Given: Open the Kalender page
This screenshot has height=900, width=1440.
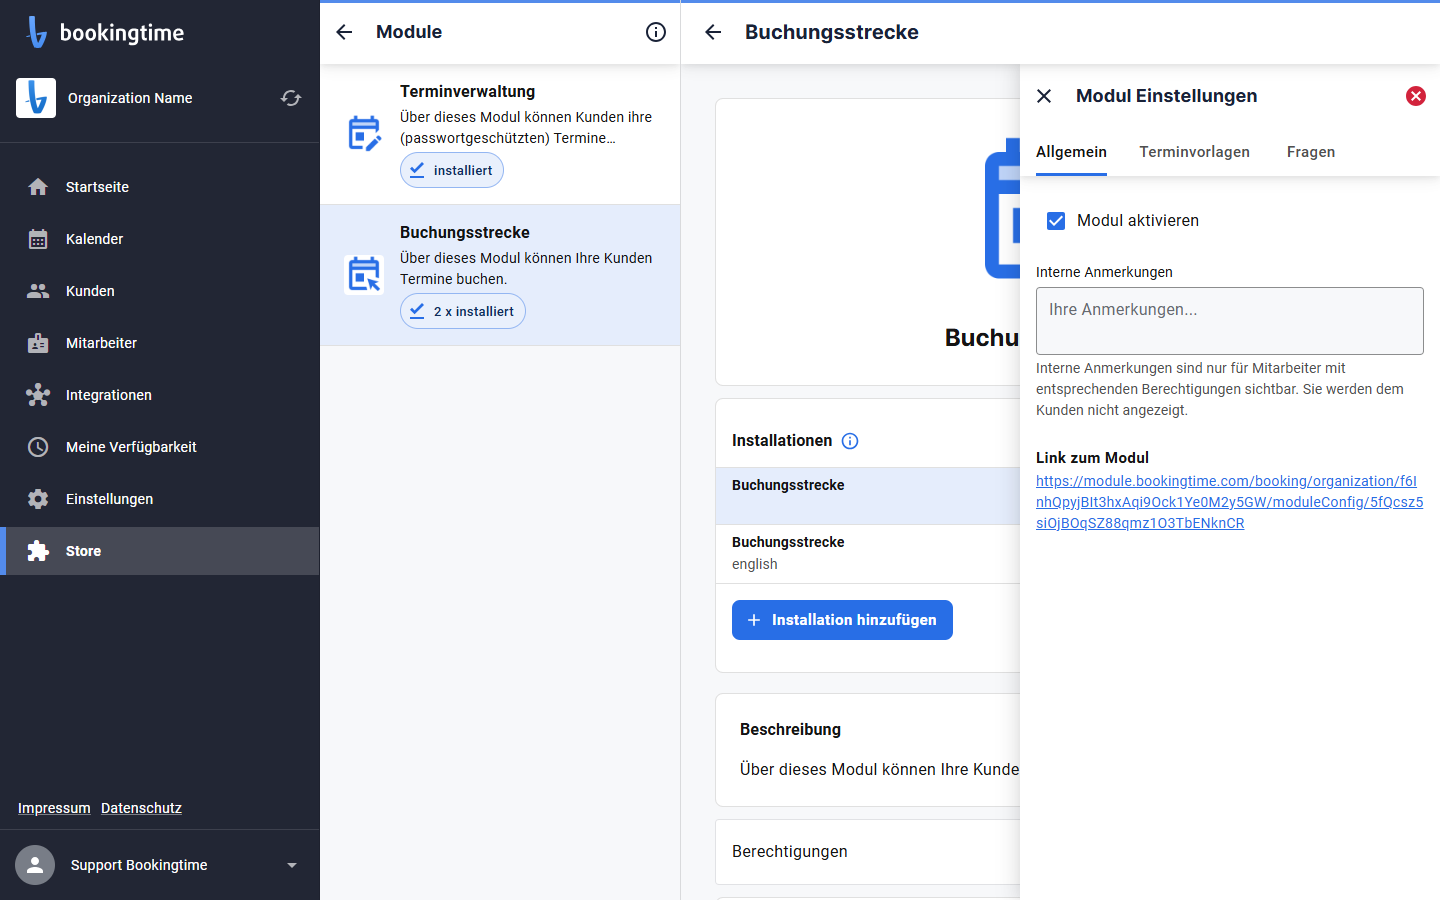Looking at the screenshot, I should click(x=160, y=239).
